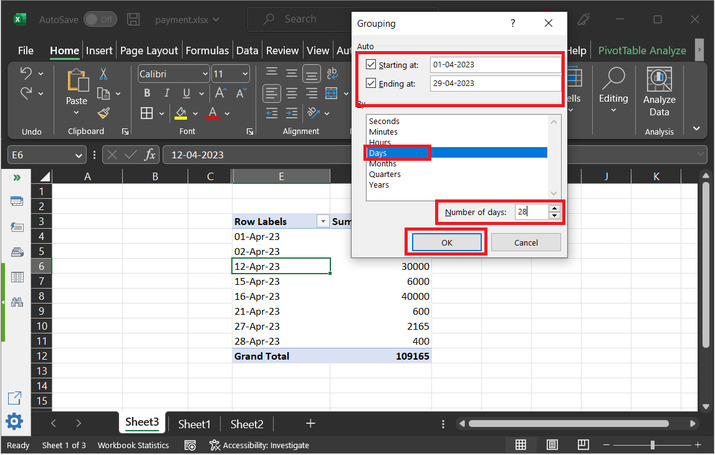Open the Calibri font name dropdown
The width and height of the screenshot is (715, 455).
pos(204,74)
